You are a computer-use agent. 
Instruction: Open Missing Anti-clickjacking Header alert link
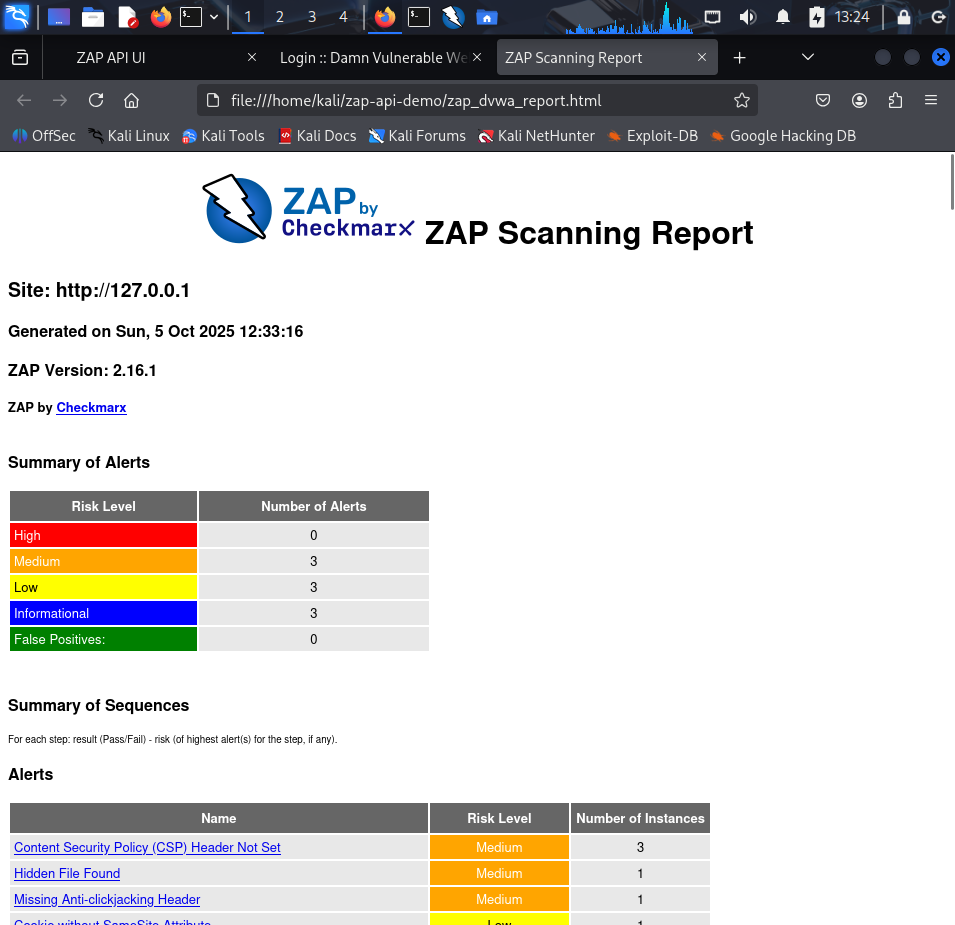click(x=107, y=899)
